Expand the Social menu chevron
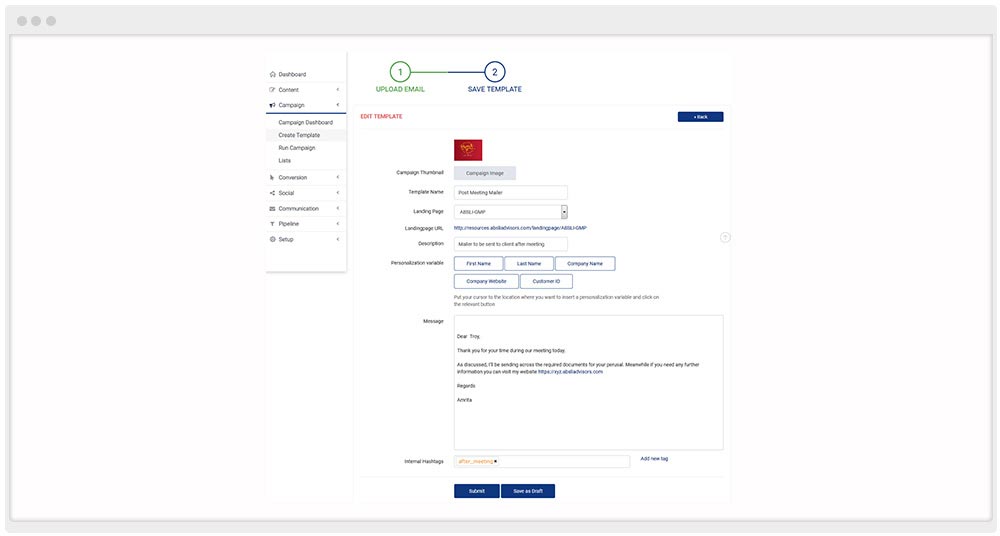Viewport: 1000px width, 536px height. click(337, 193)
